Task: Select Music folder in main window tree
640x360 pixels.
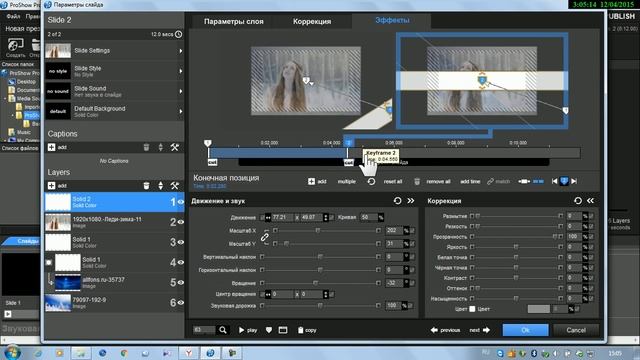Action: 23,132
